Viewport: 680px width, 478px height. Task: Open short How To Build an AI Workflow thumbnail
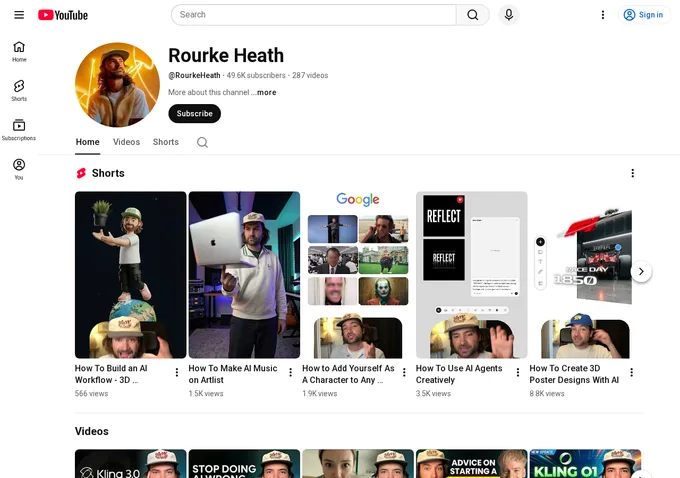[x=131, y=275]
